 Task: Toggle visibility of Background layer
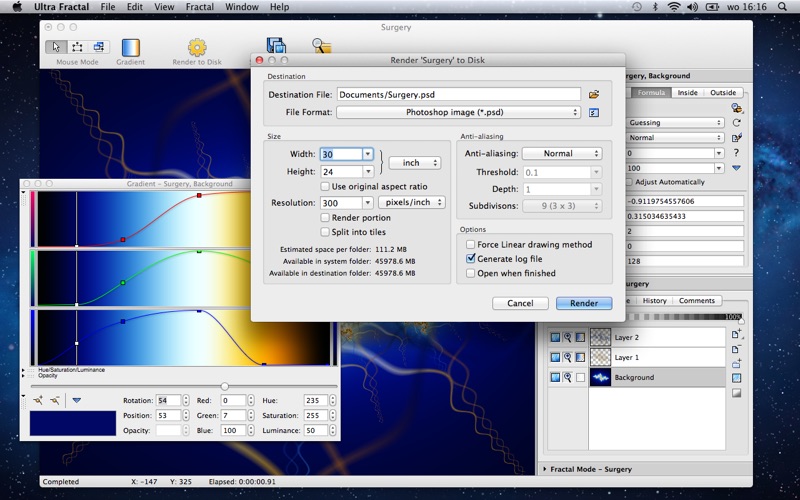555,378
